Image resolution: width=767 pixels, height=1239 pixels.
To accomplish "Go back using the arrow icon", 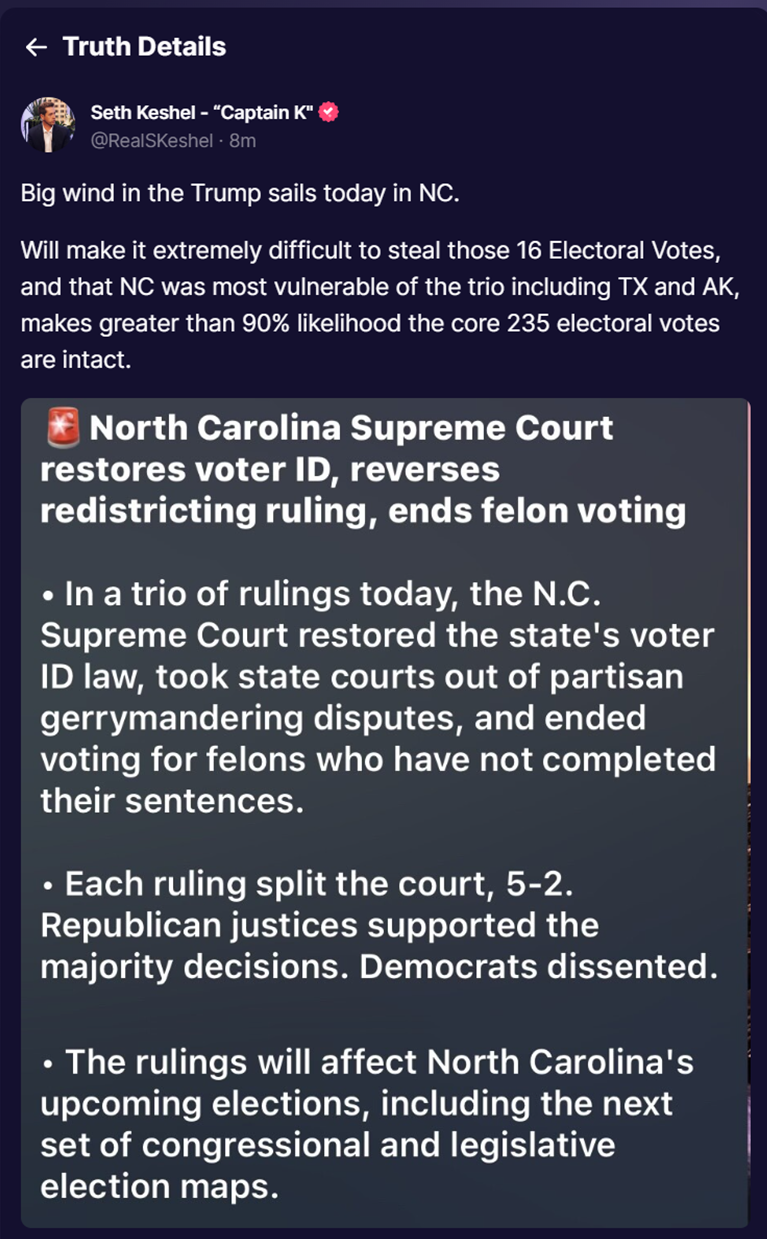I will (36, 47).
